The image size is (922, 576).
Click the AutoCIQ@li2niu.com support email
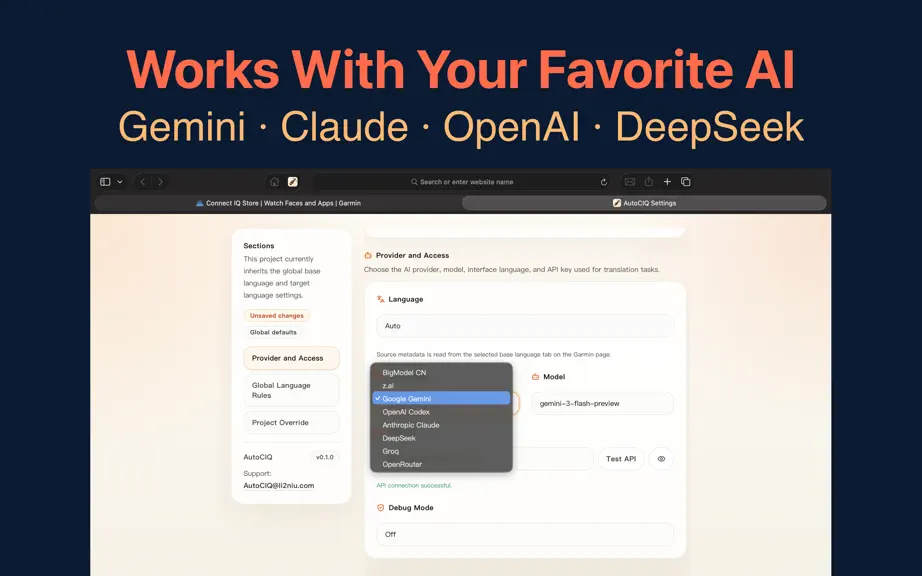pos(279,485)
